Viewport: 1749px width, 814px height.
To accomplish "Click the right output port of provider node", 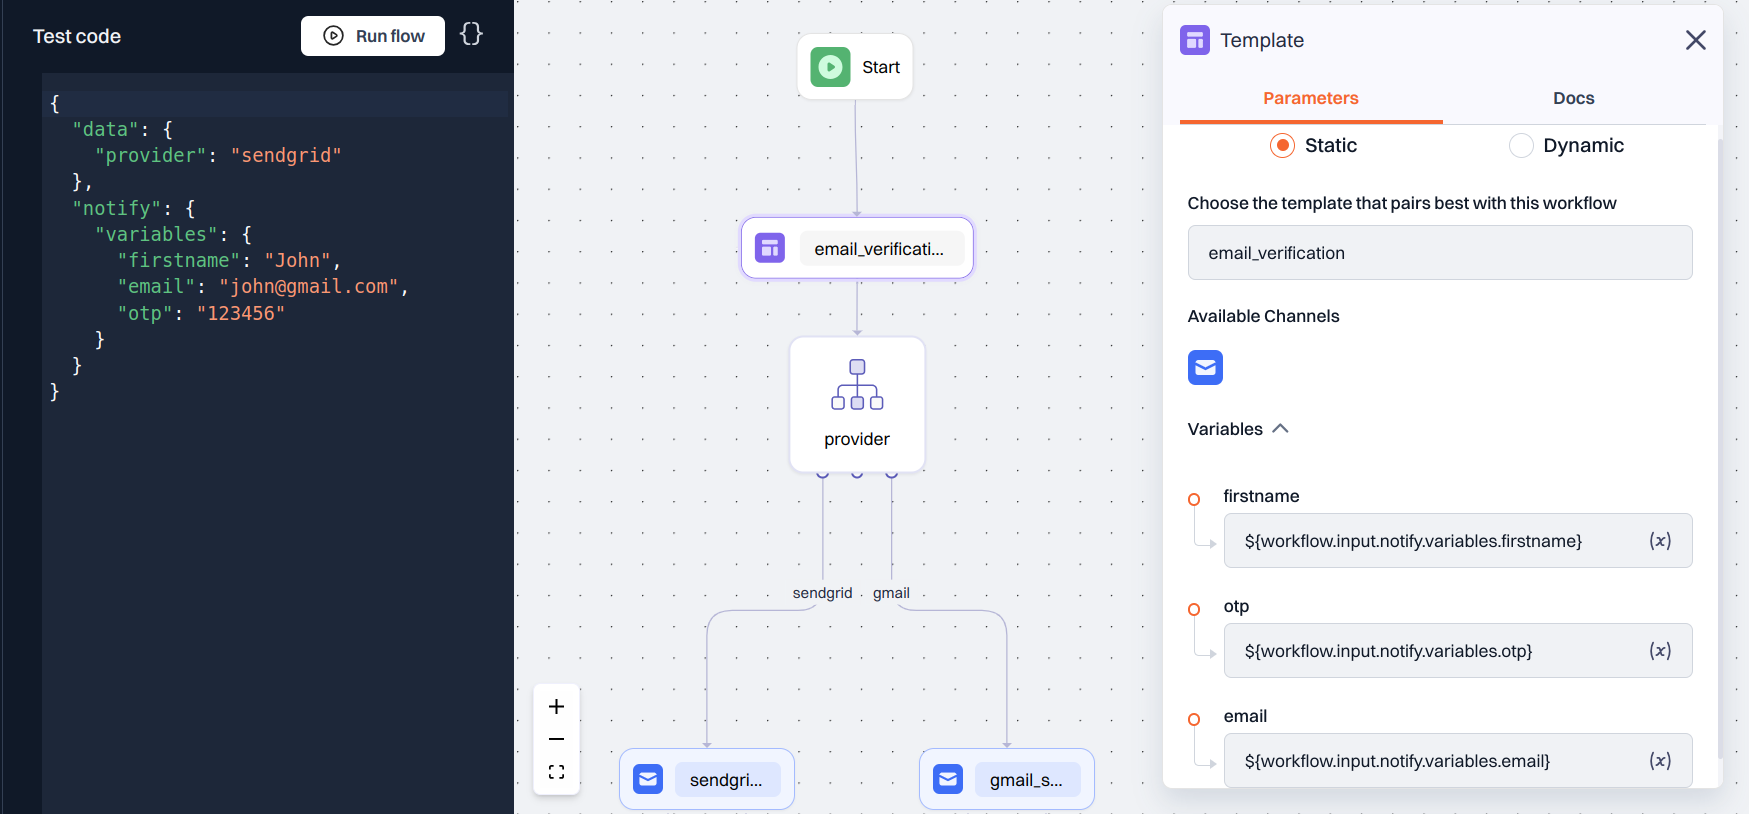I will [x=892, y=473].
